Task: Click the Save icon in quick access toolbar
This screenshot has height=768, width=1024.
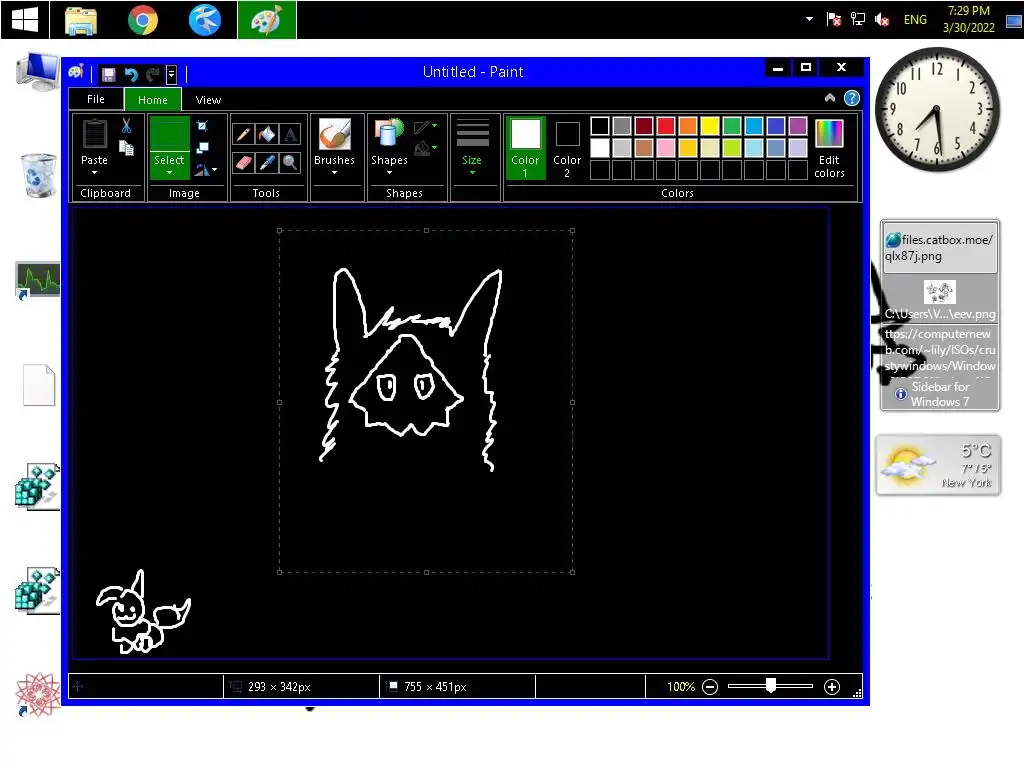Action: coord(108,74)
